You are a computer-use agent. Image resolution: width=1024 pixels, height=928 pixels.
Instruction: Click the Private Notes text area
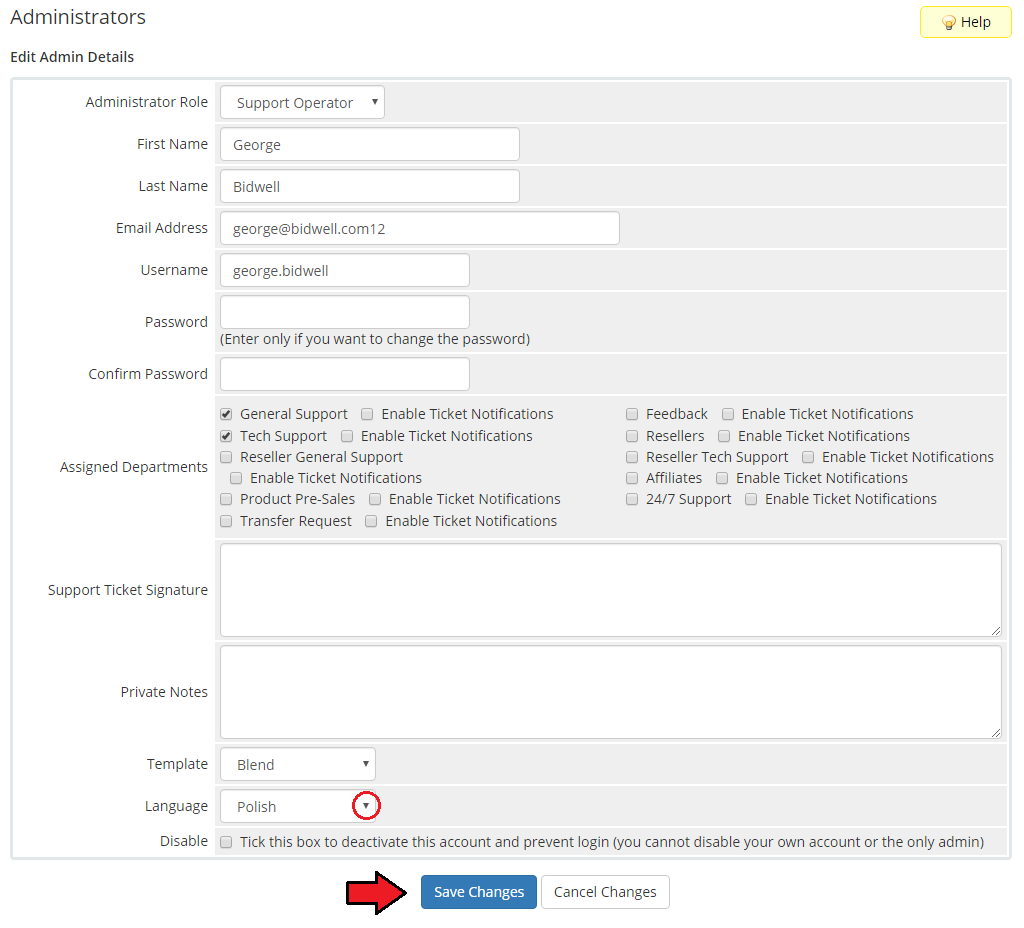[610, 692]
